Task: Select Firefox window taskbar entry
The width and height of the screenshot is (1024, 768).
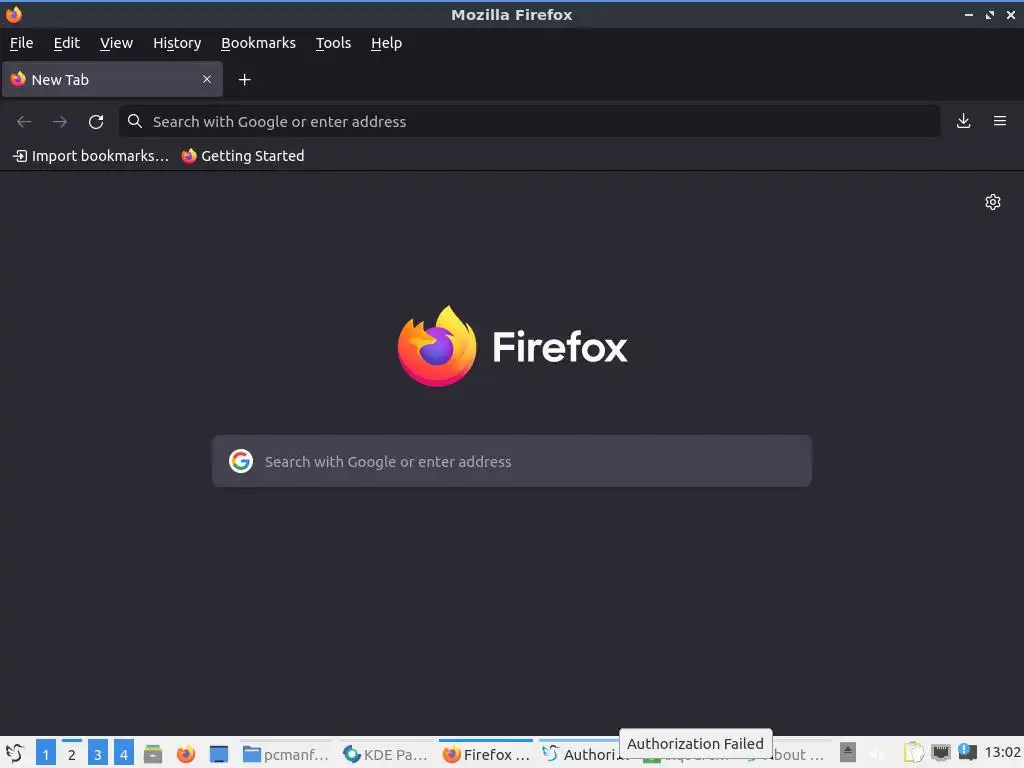Action: point(486,754)
